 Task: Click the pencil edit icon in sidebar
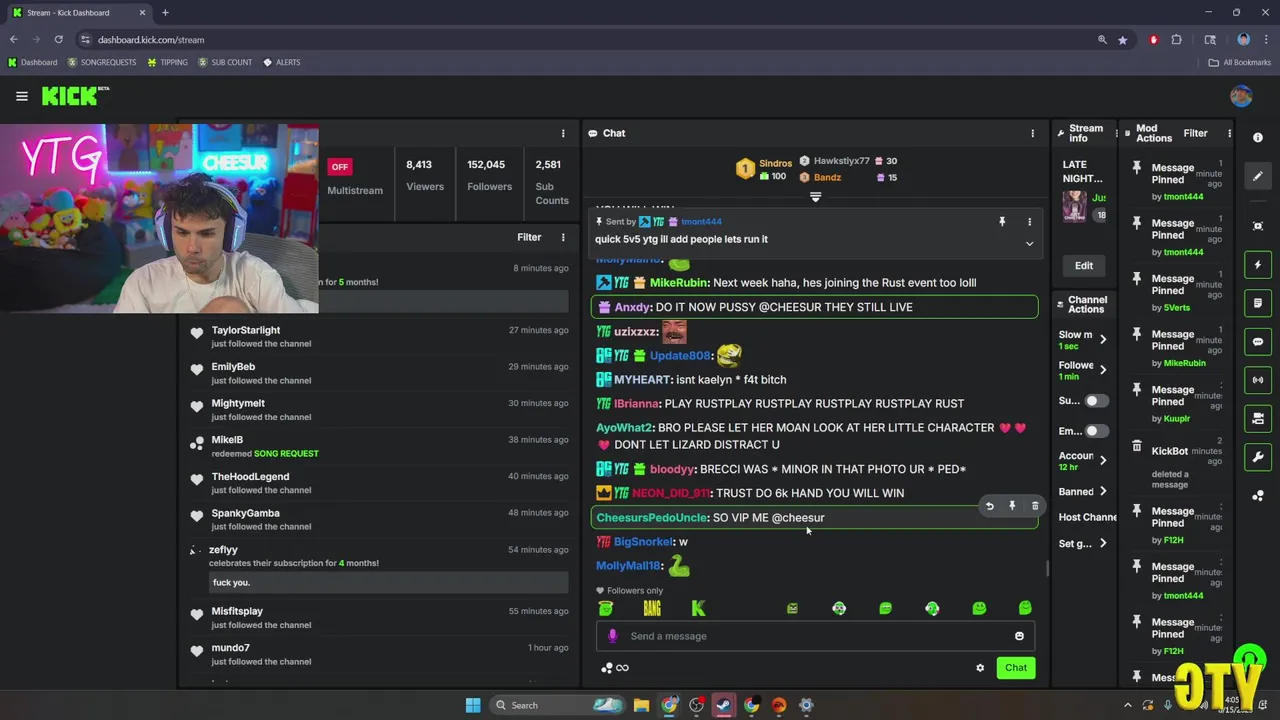pos(1258,176)
